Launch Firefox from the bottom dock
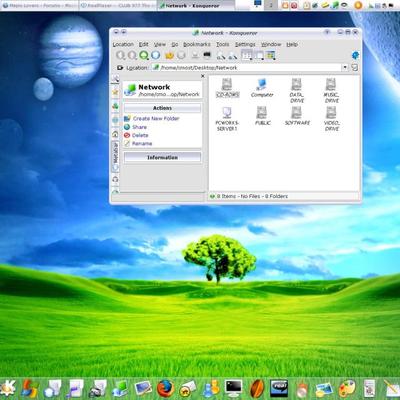The width and height of the screenshot is (400, 400). (x=166, y=389)
